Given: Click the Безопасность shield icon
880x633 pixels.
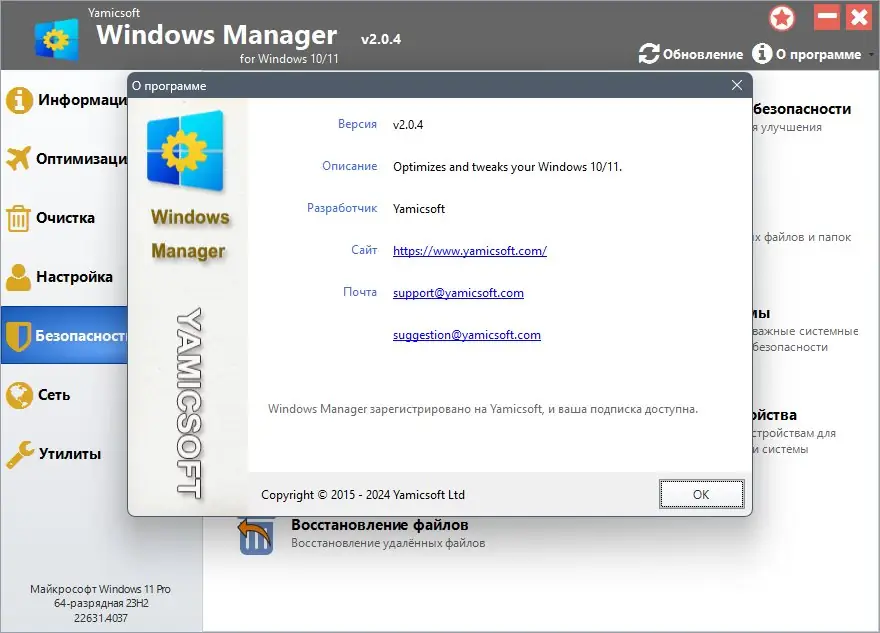Looking at the screenshot, I should [x=19, y=336].
